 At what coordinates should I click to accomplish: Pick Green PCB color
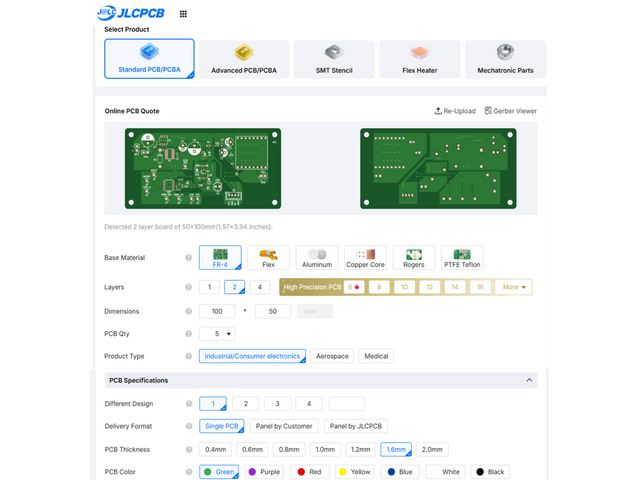click(x=219, y=472)
